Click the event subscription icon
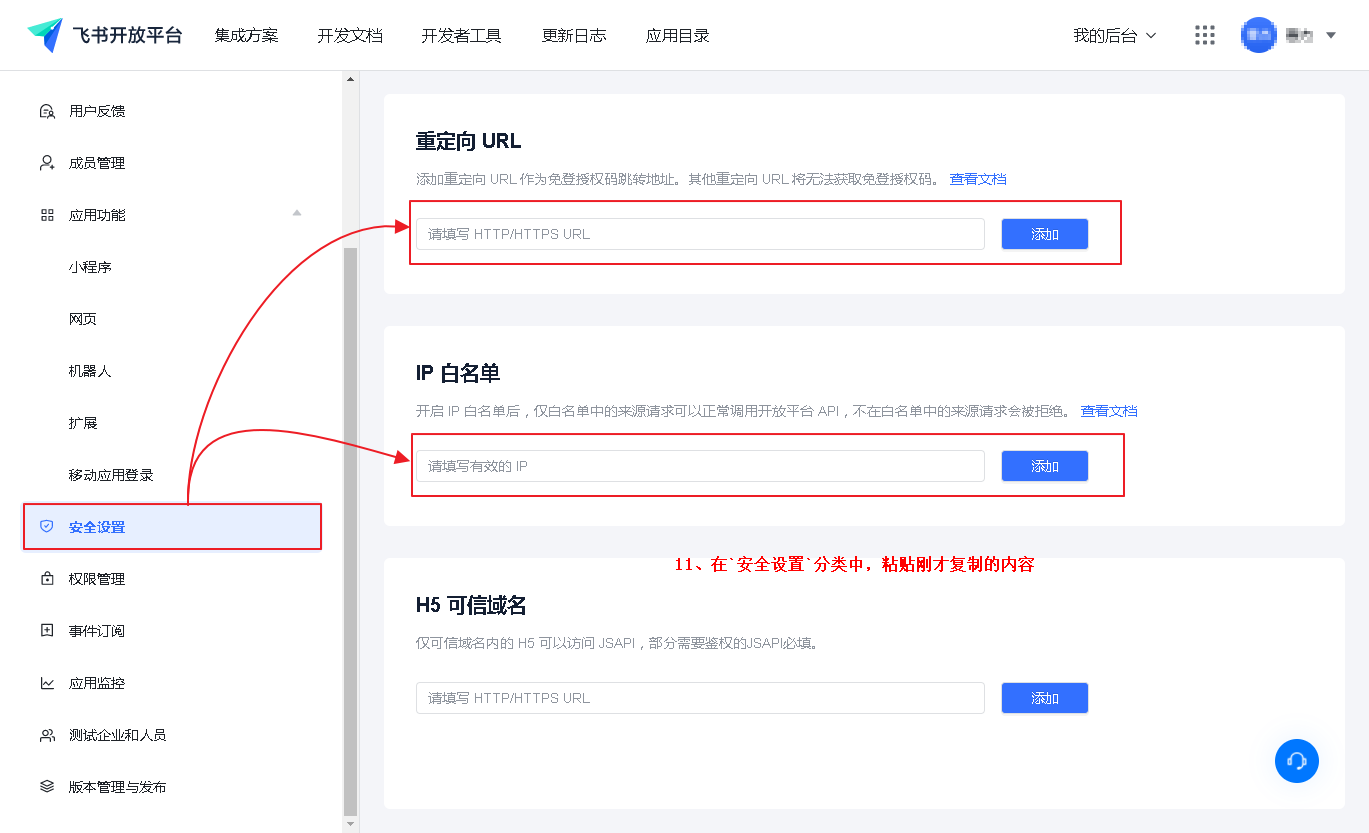The image size is (1369, 833). (x=47, y=631)
